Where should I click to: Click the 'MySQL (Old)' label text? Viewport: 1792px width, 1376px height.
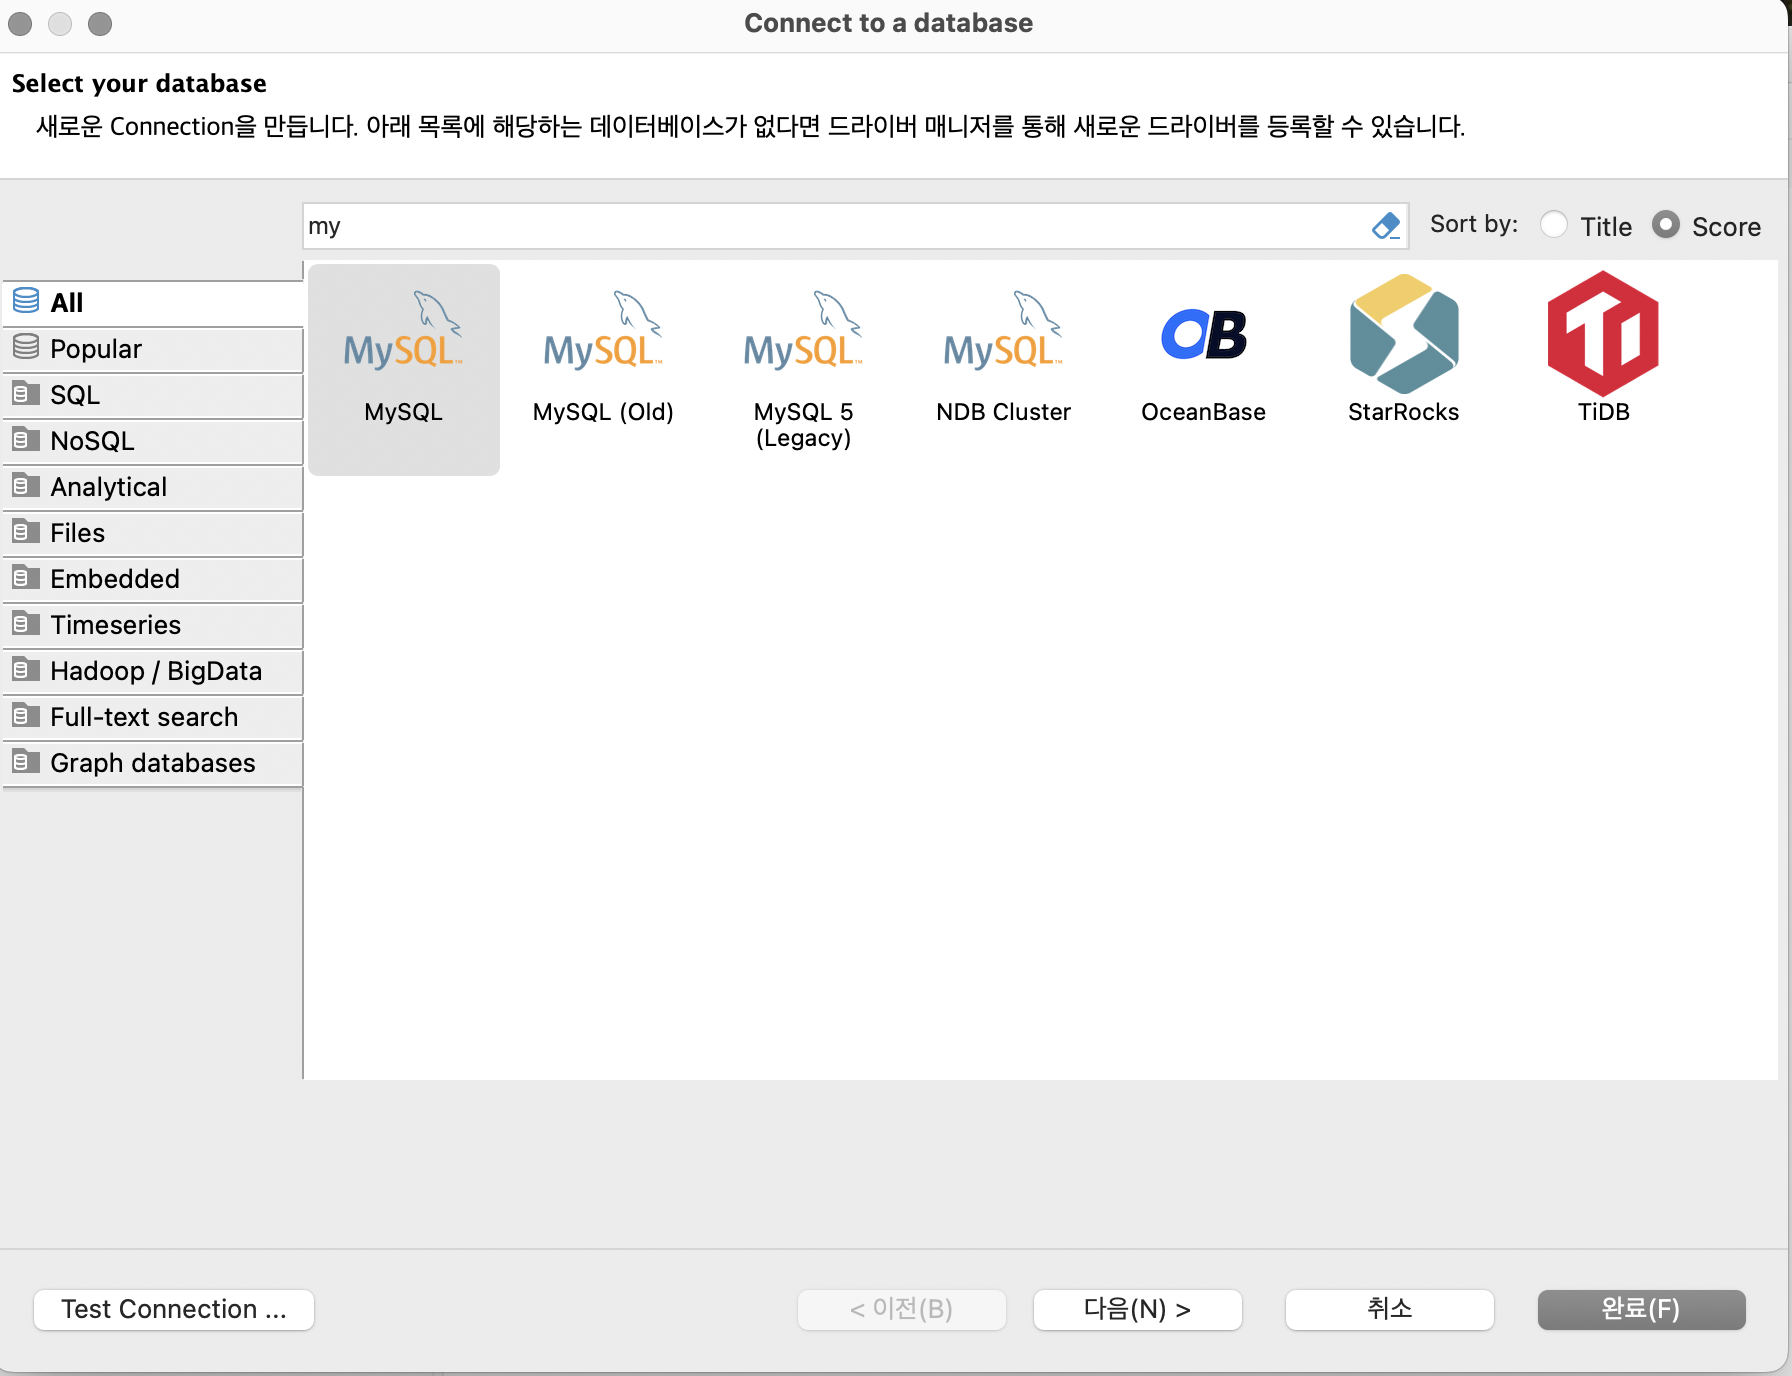(x=603, y=412)
